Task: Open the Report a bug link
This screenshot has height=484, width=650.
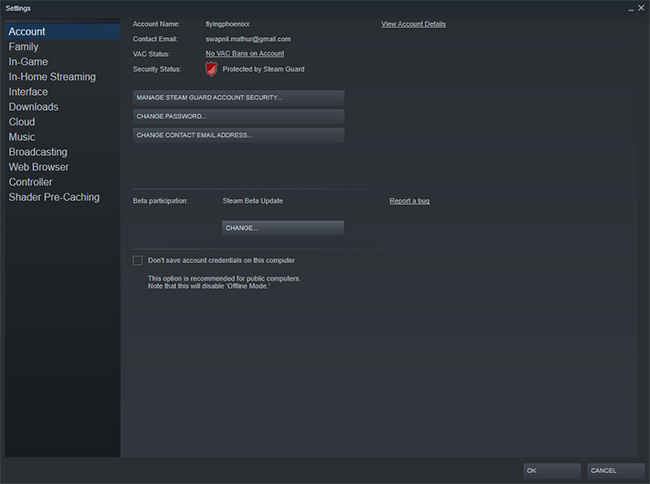Action: click(410, 201)
